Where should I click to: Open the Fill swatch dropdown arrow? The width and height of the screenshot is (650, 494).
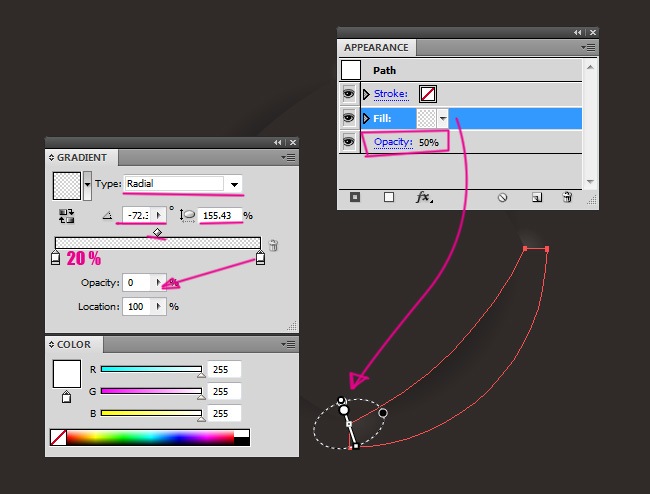click(x=443, y=119)
